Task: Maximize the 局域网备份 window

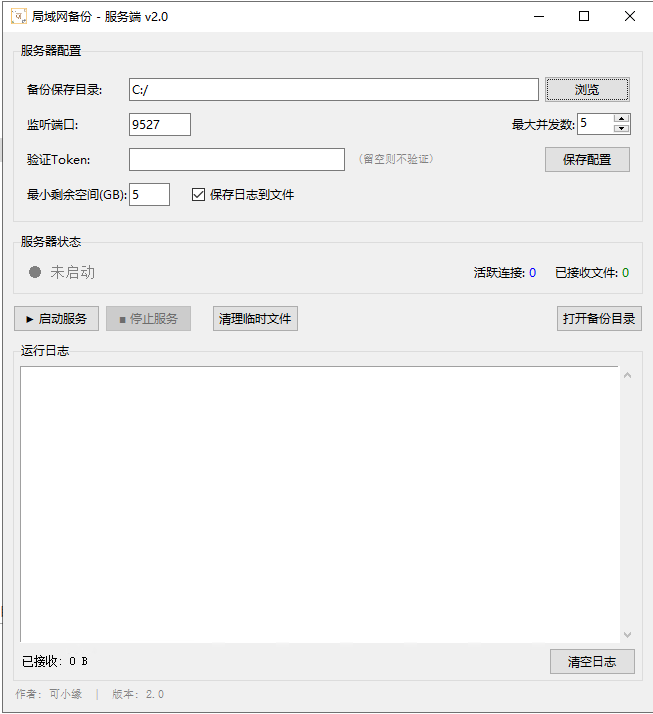Action: tap(584, 16)
